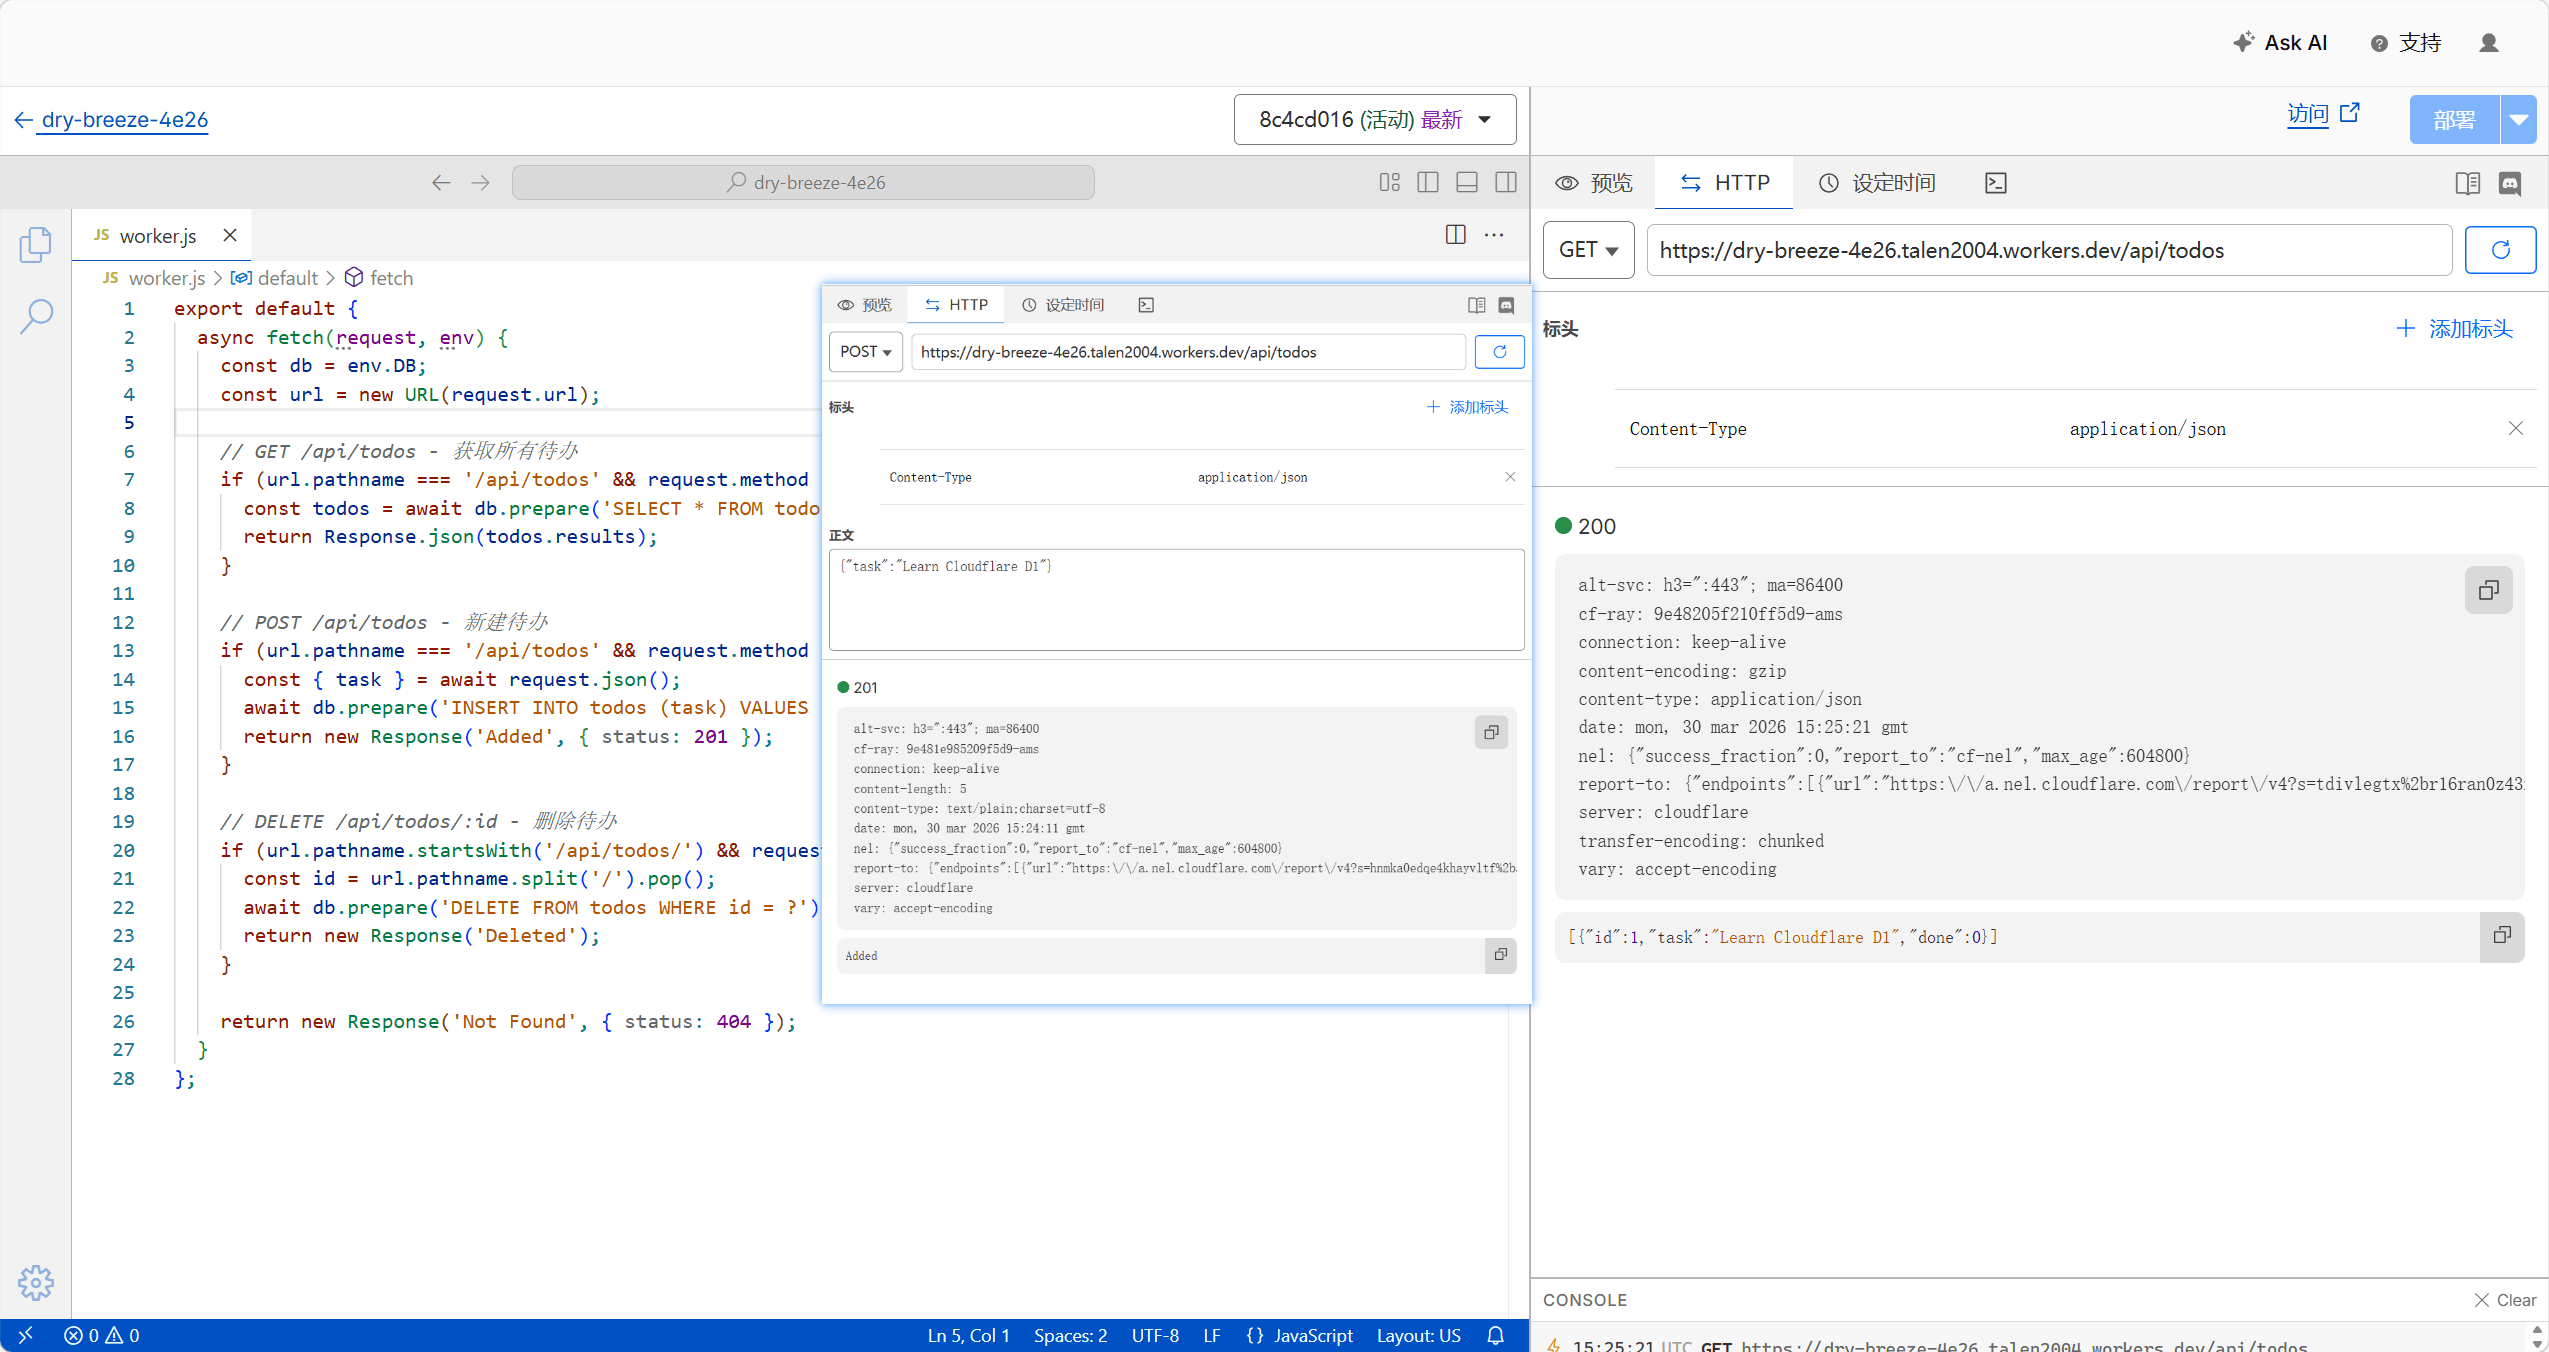This screenshot has height=1352, width=2549.
Task: Click the request URL input field
Action: coord(2048,250)
